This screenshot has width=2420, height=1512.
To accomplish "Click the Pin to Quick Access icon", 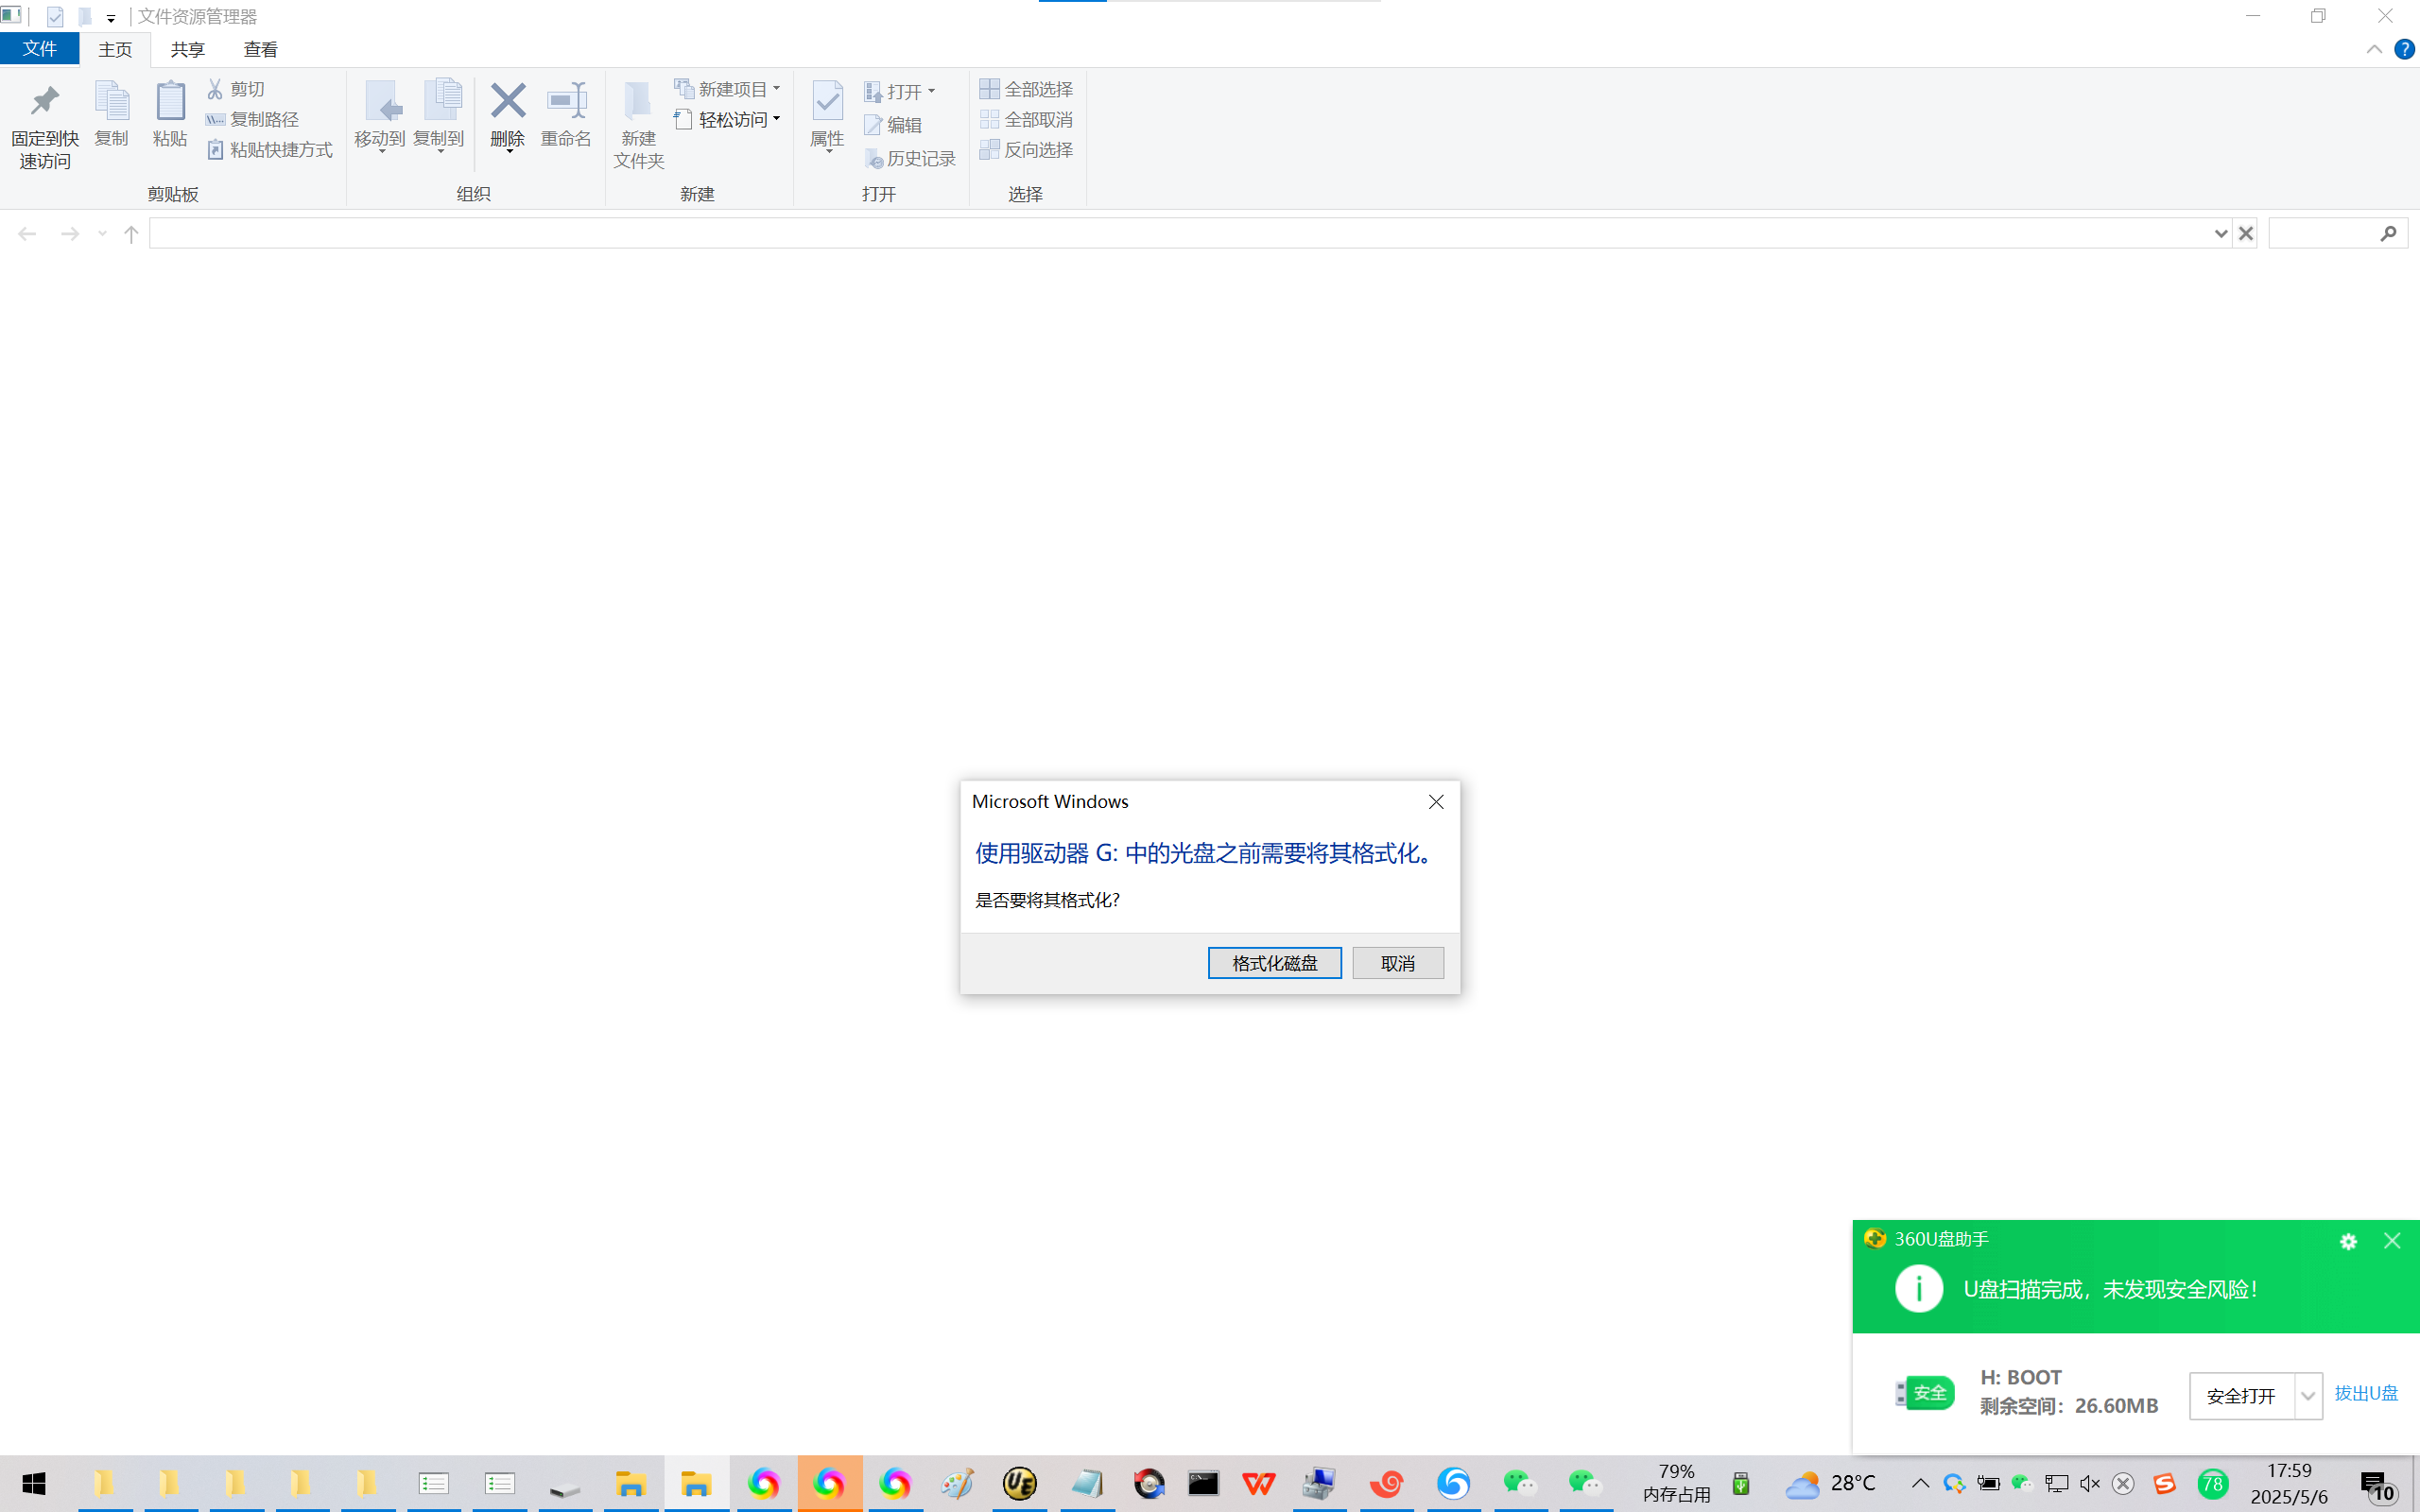I will click(x=45, y=101).
